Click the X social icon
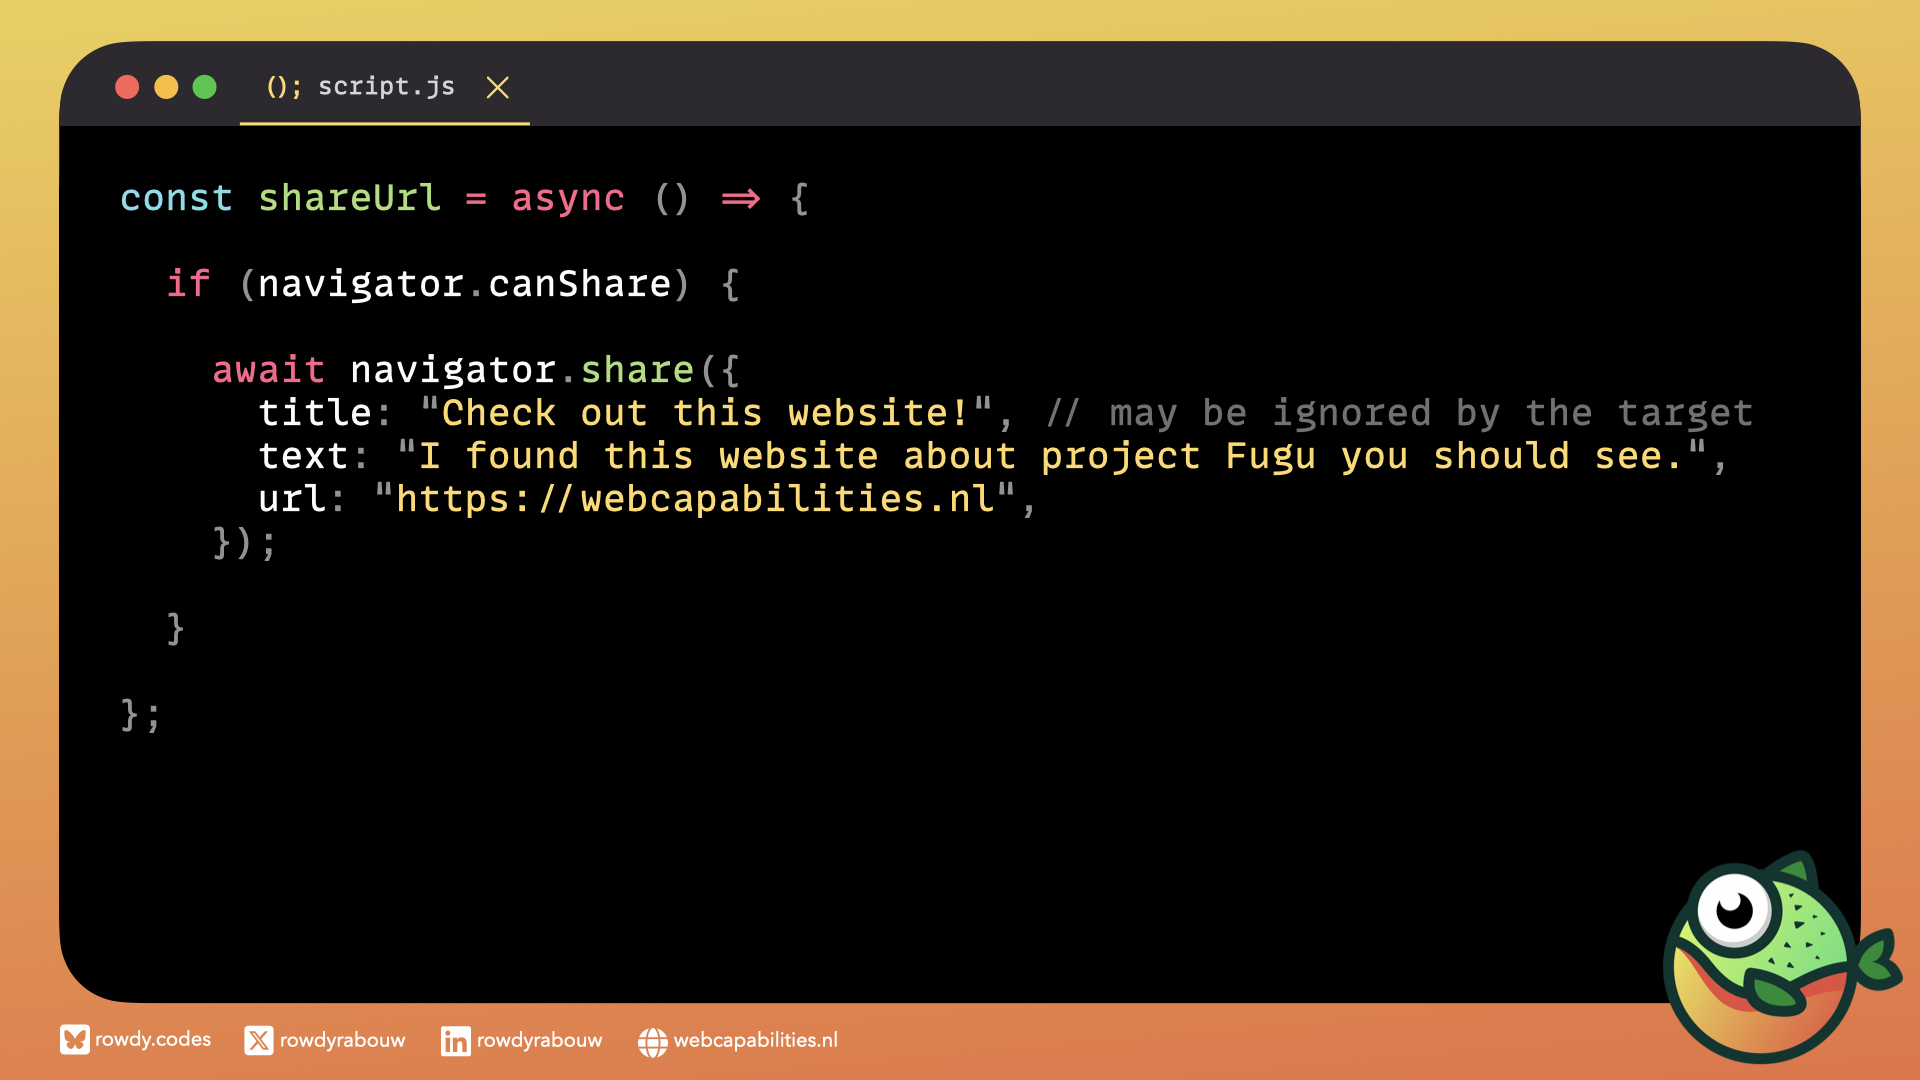Viewport: 1920px width, 1080px height. point(259,1041)
